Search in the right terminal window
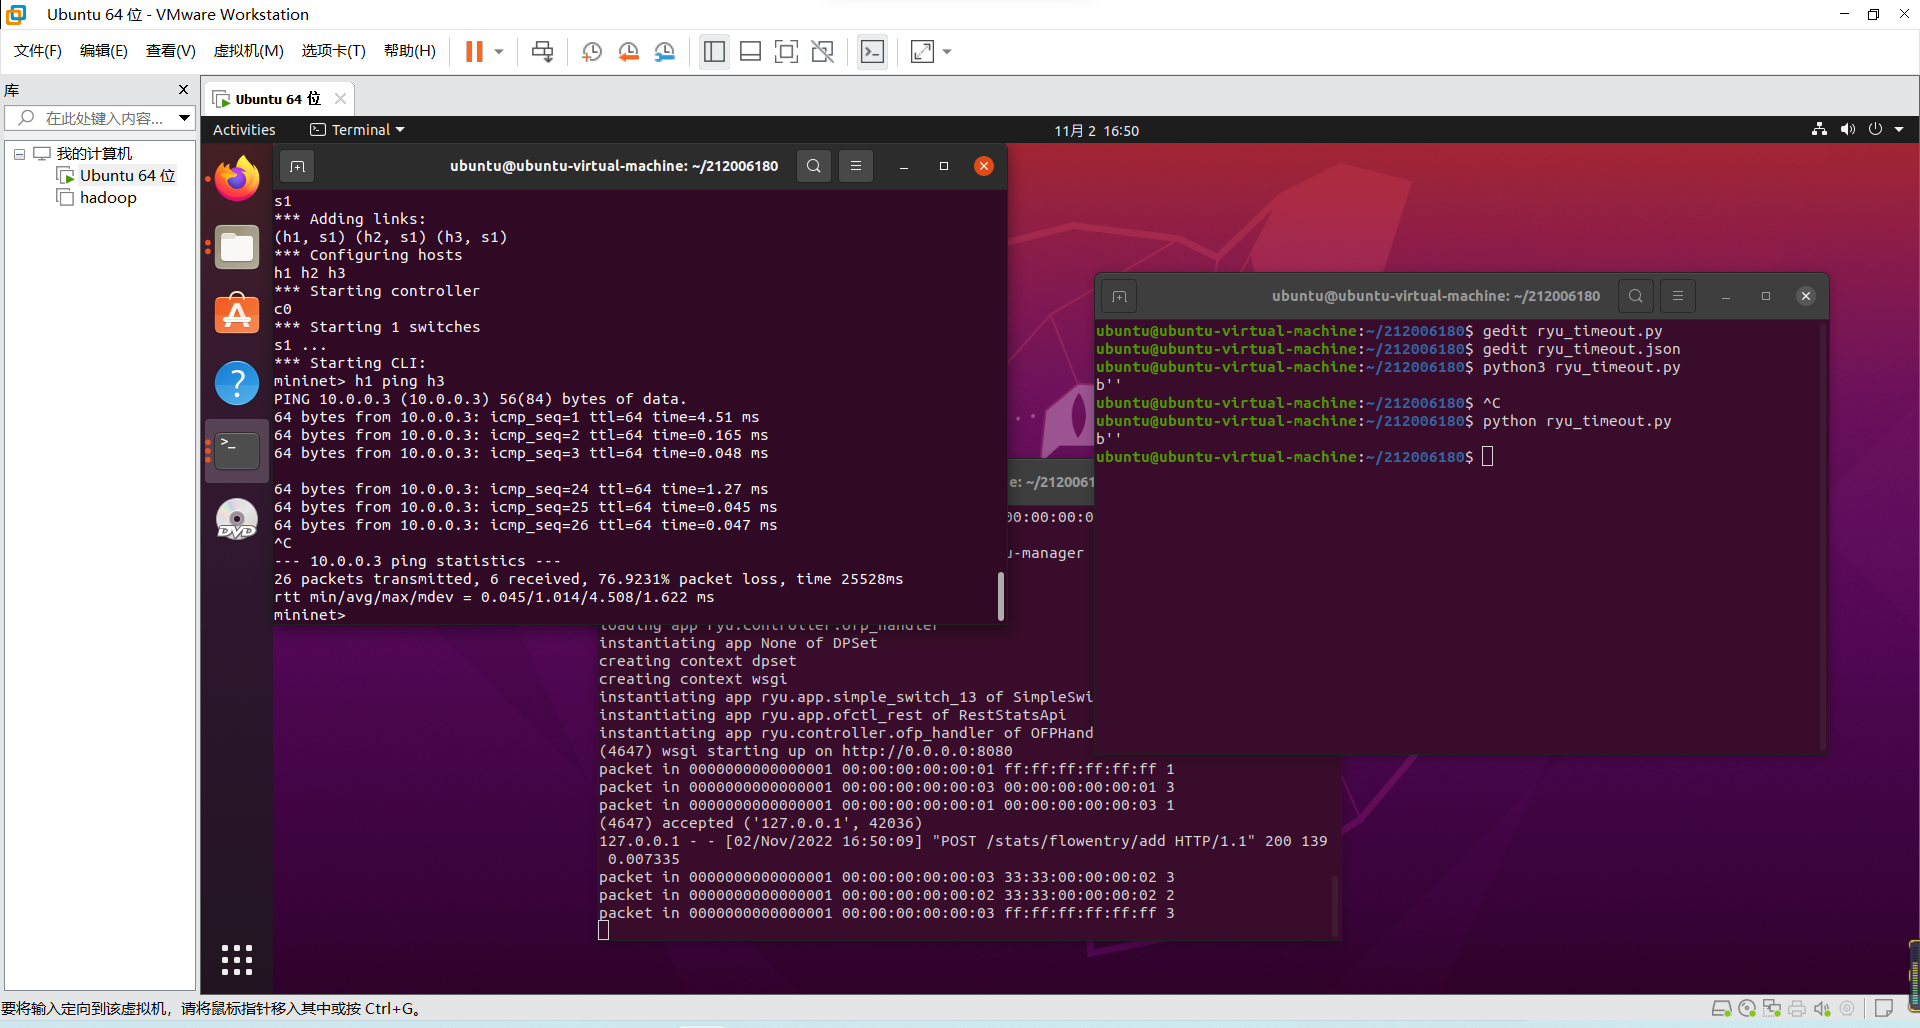The image size is (1920, 1028). [x=1636, y=296]
